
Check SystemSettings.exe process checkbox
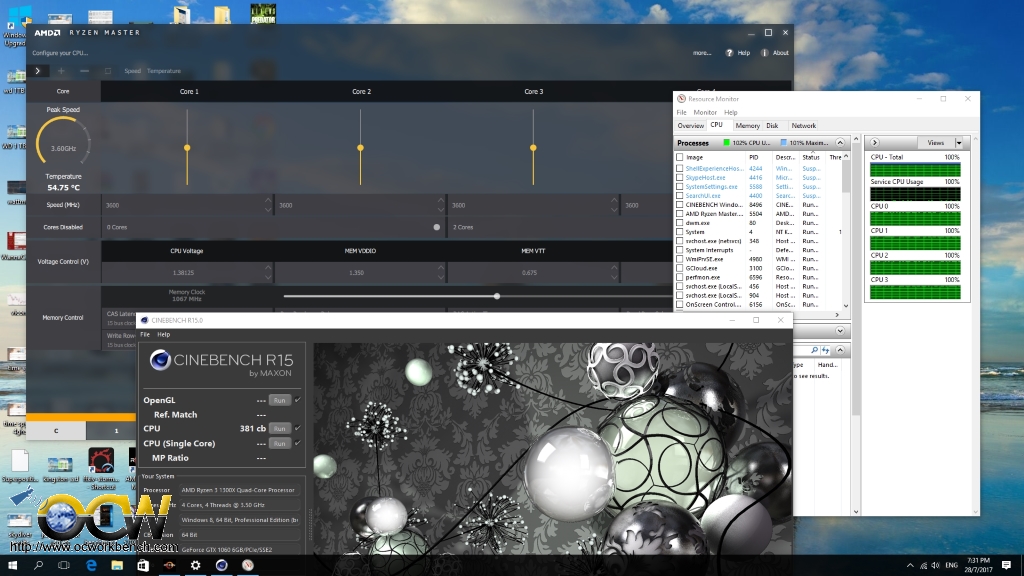680,187
